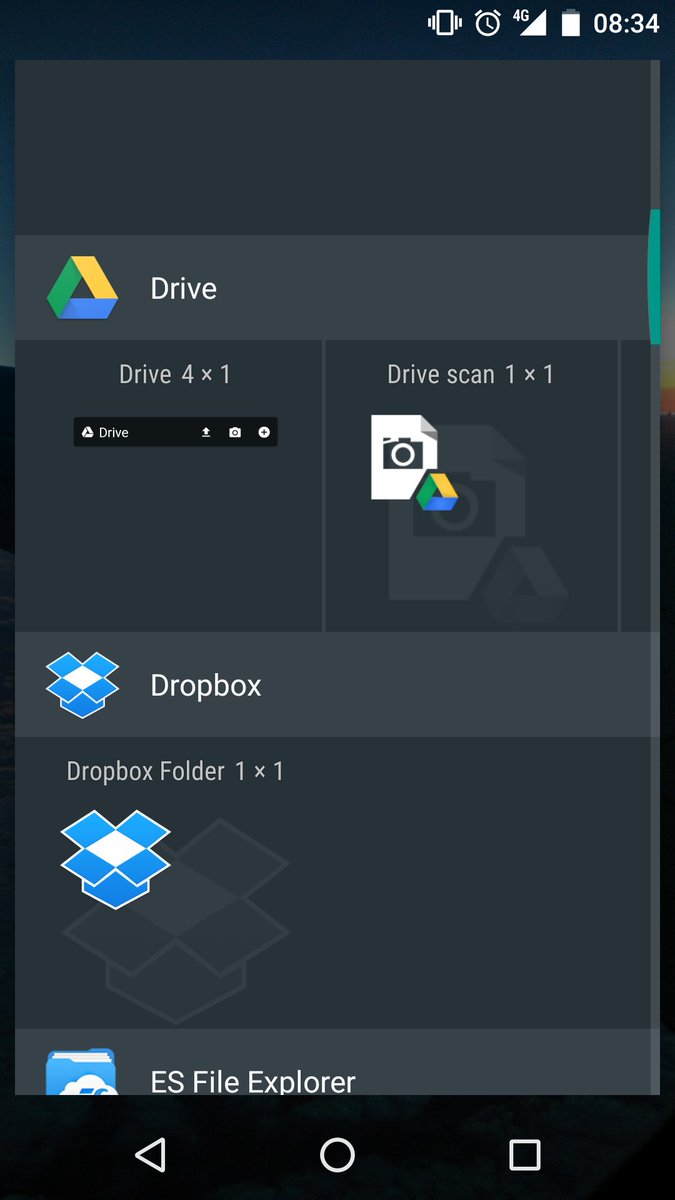Click the 'Drive scan 1 × 1' label
675x1200 pixels.
coord(470,374)
